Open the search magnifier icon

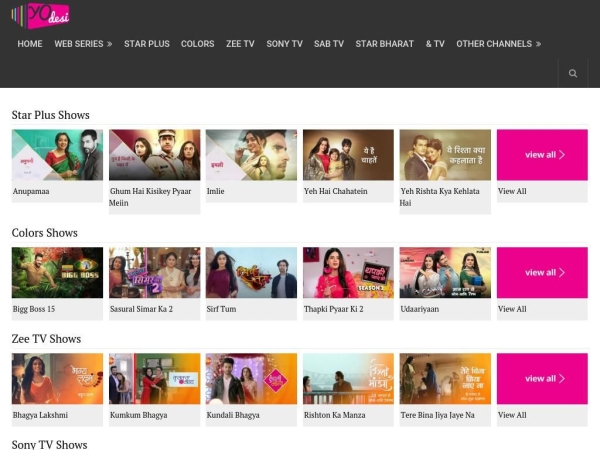(x=573, y=73)
